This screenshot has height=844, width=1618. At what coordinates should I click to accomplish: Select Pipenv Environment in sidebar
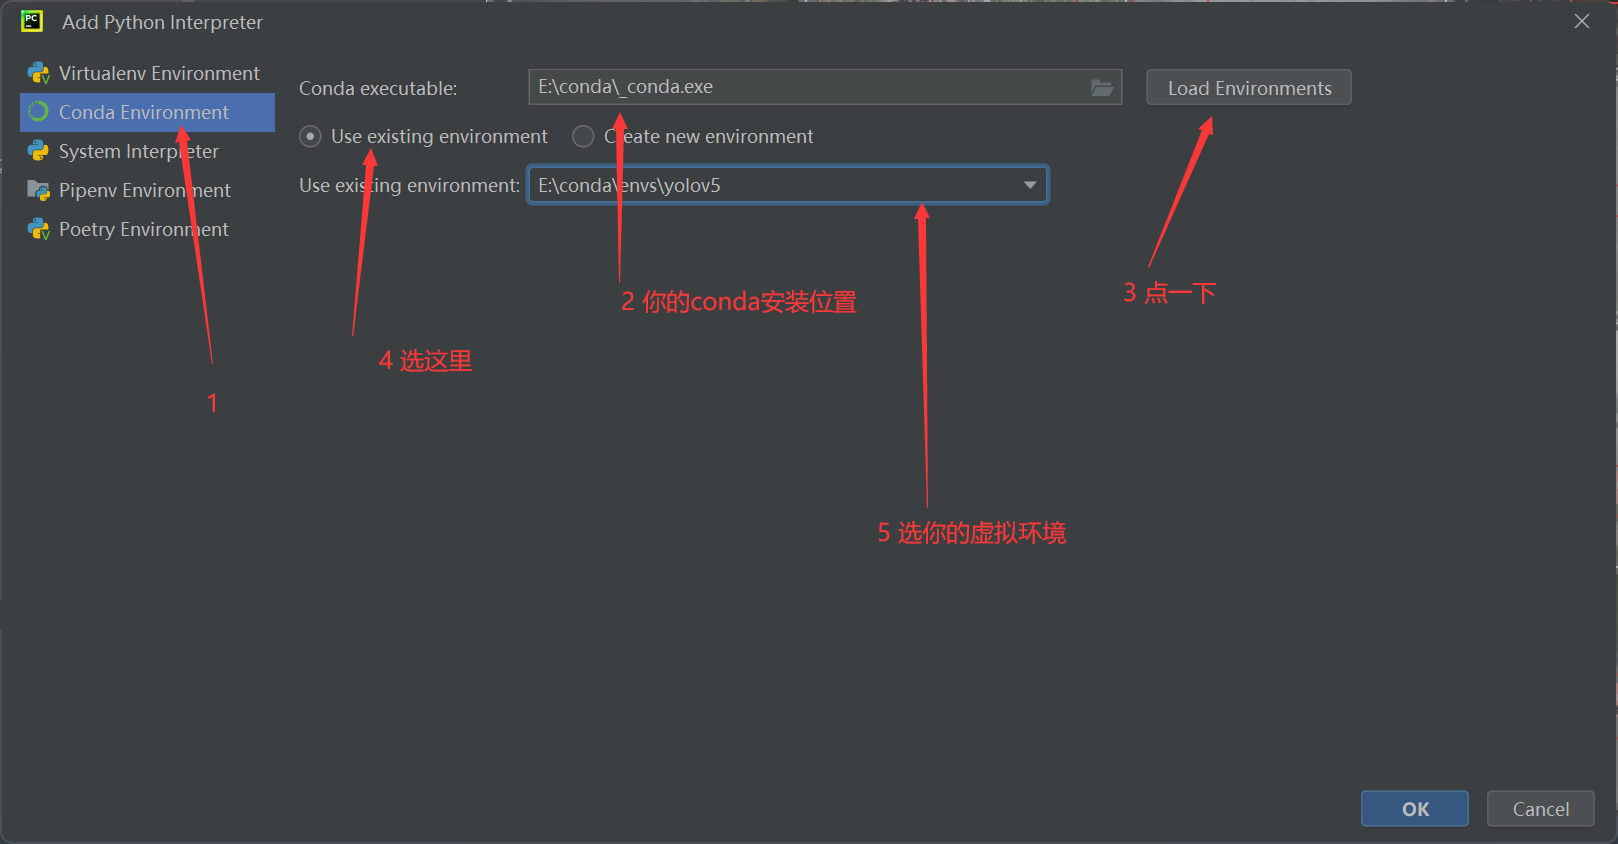pyautogui.click(x=147, y=190)
